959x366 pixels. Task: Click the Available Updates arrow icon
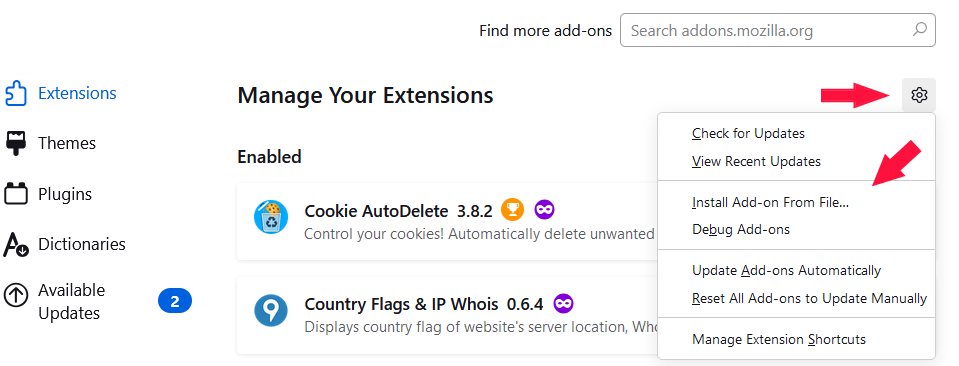tap(16, 296)
